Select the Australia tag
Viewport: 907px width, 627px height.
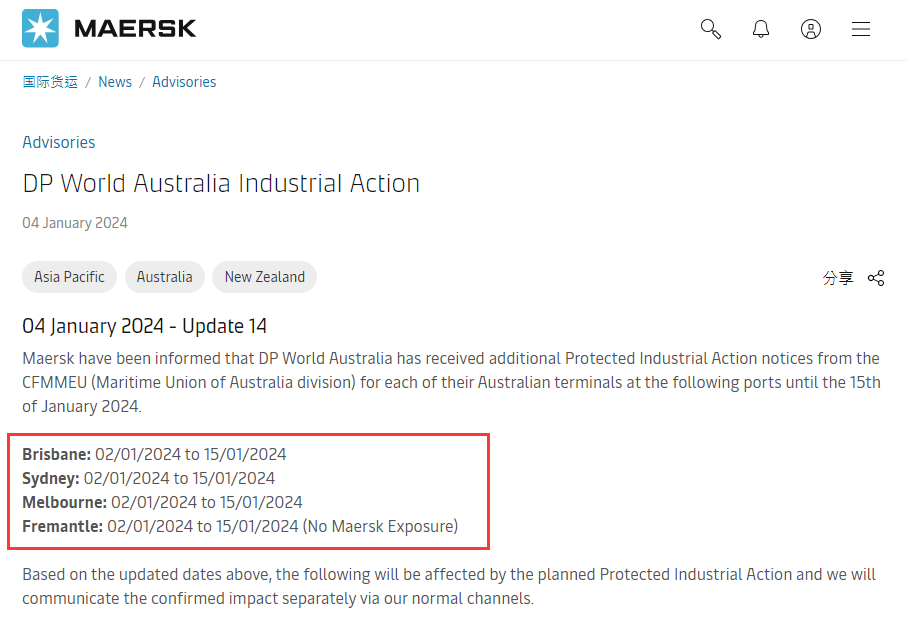[164, 277]
